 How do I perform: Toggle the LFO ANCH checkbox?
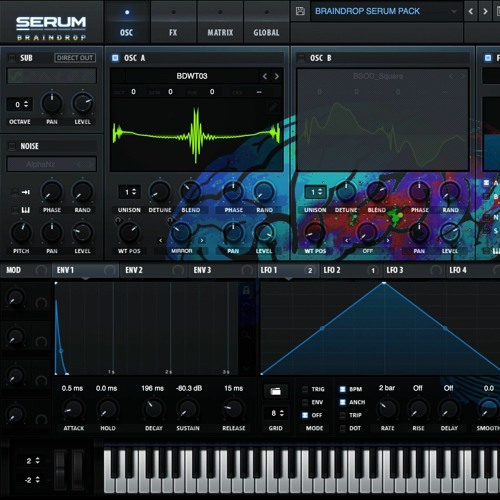click(x=342, y=402)
